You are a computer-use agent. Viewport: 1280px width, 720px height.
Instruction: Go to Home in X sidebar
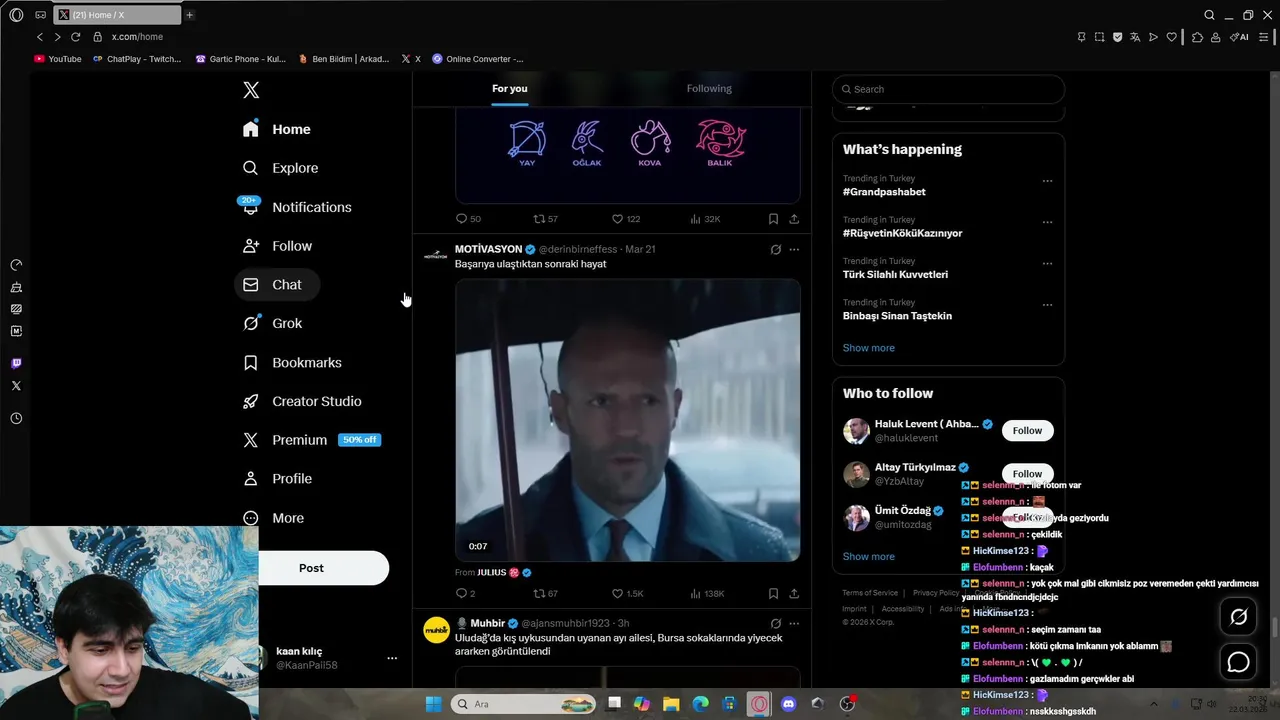277,129
